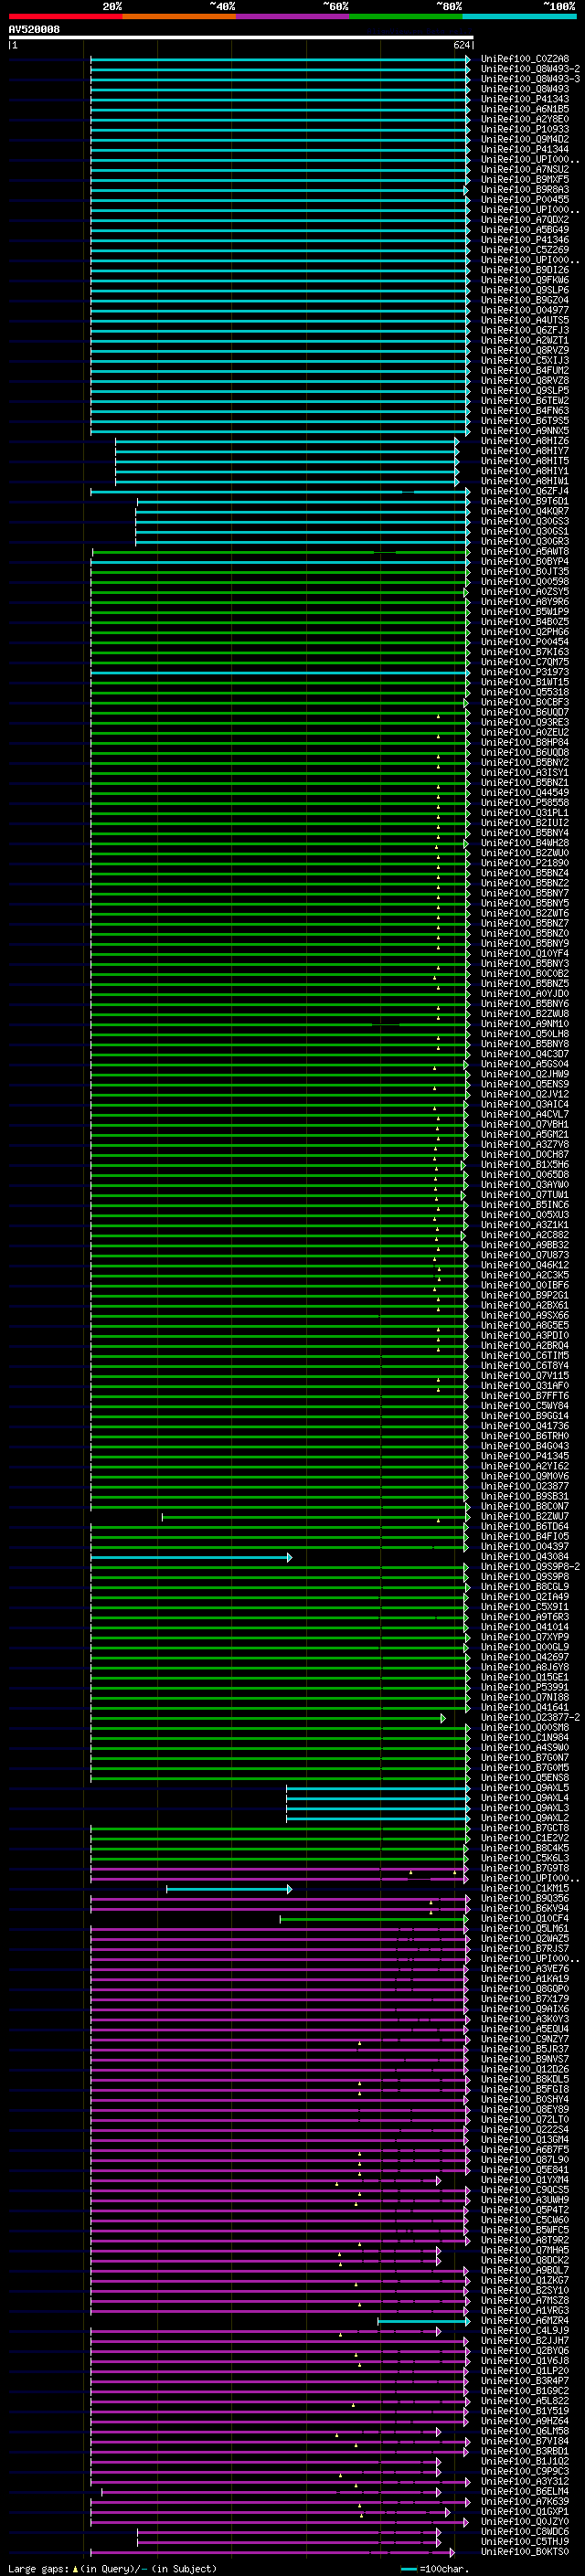Select the UniRef100_Q41014 label

click(x=524, y=1627)
